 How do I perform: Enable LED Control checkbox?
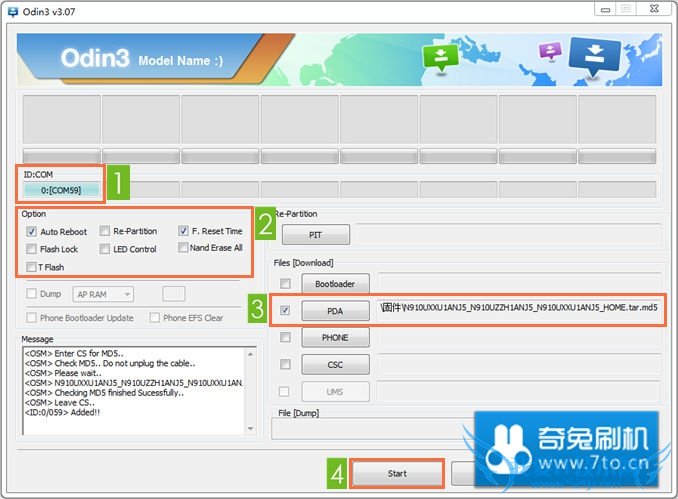(105, 249)
